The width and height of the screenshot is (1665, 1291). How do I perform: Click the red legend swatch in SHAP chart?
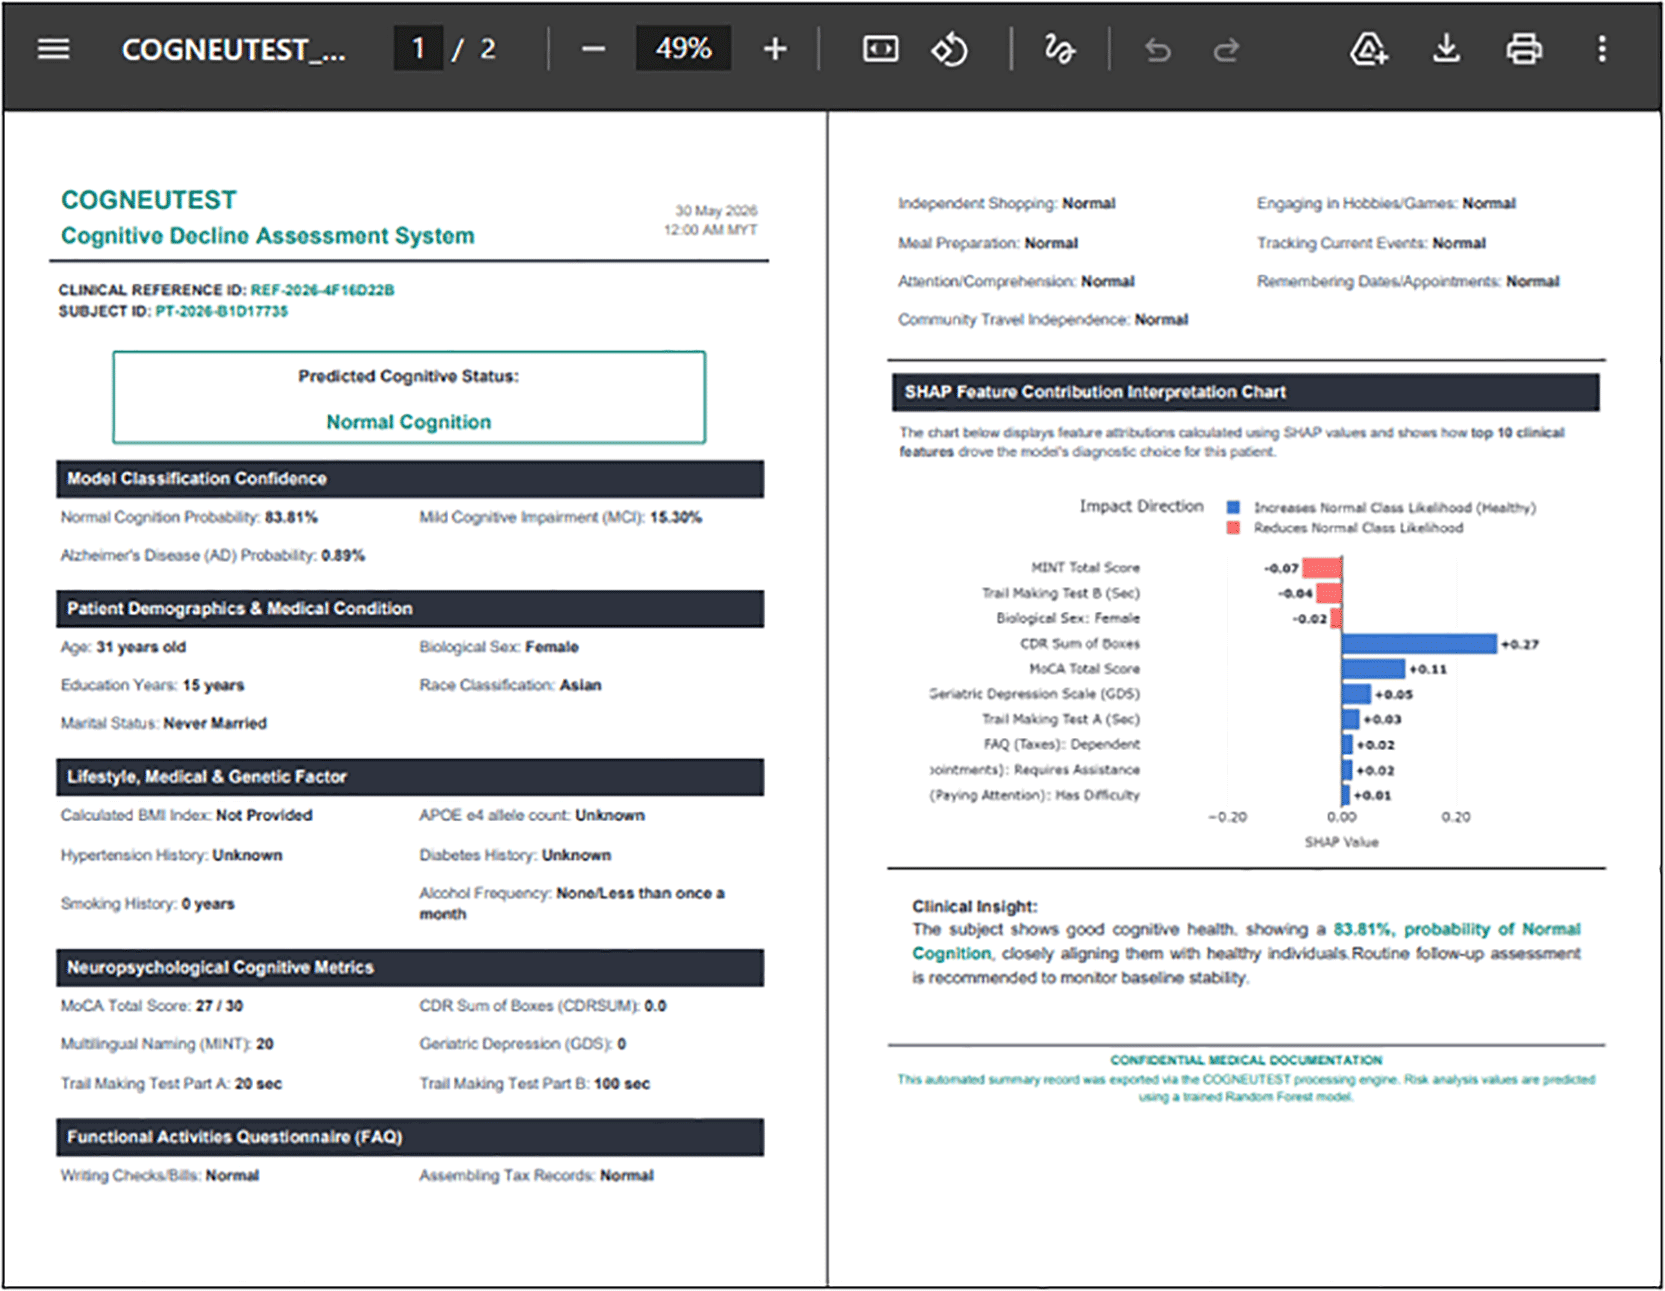(x=1233, y=527)
